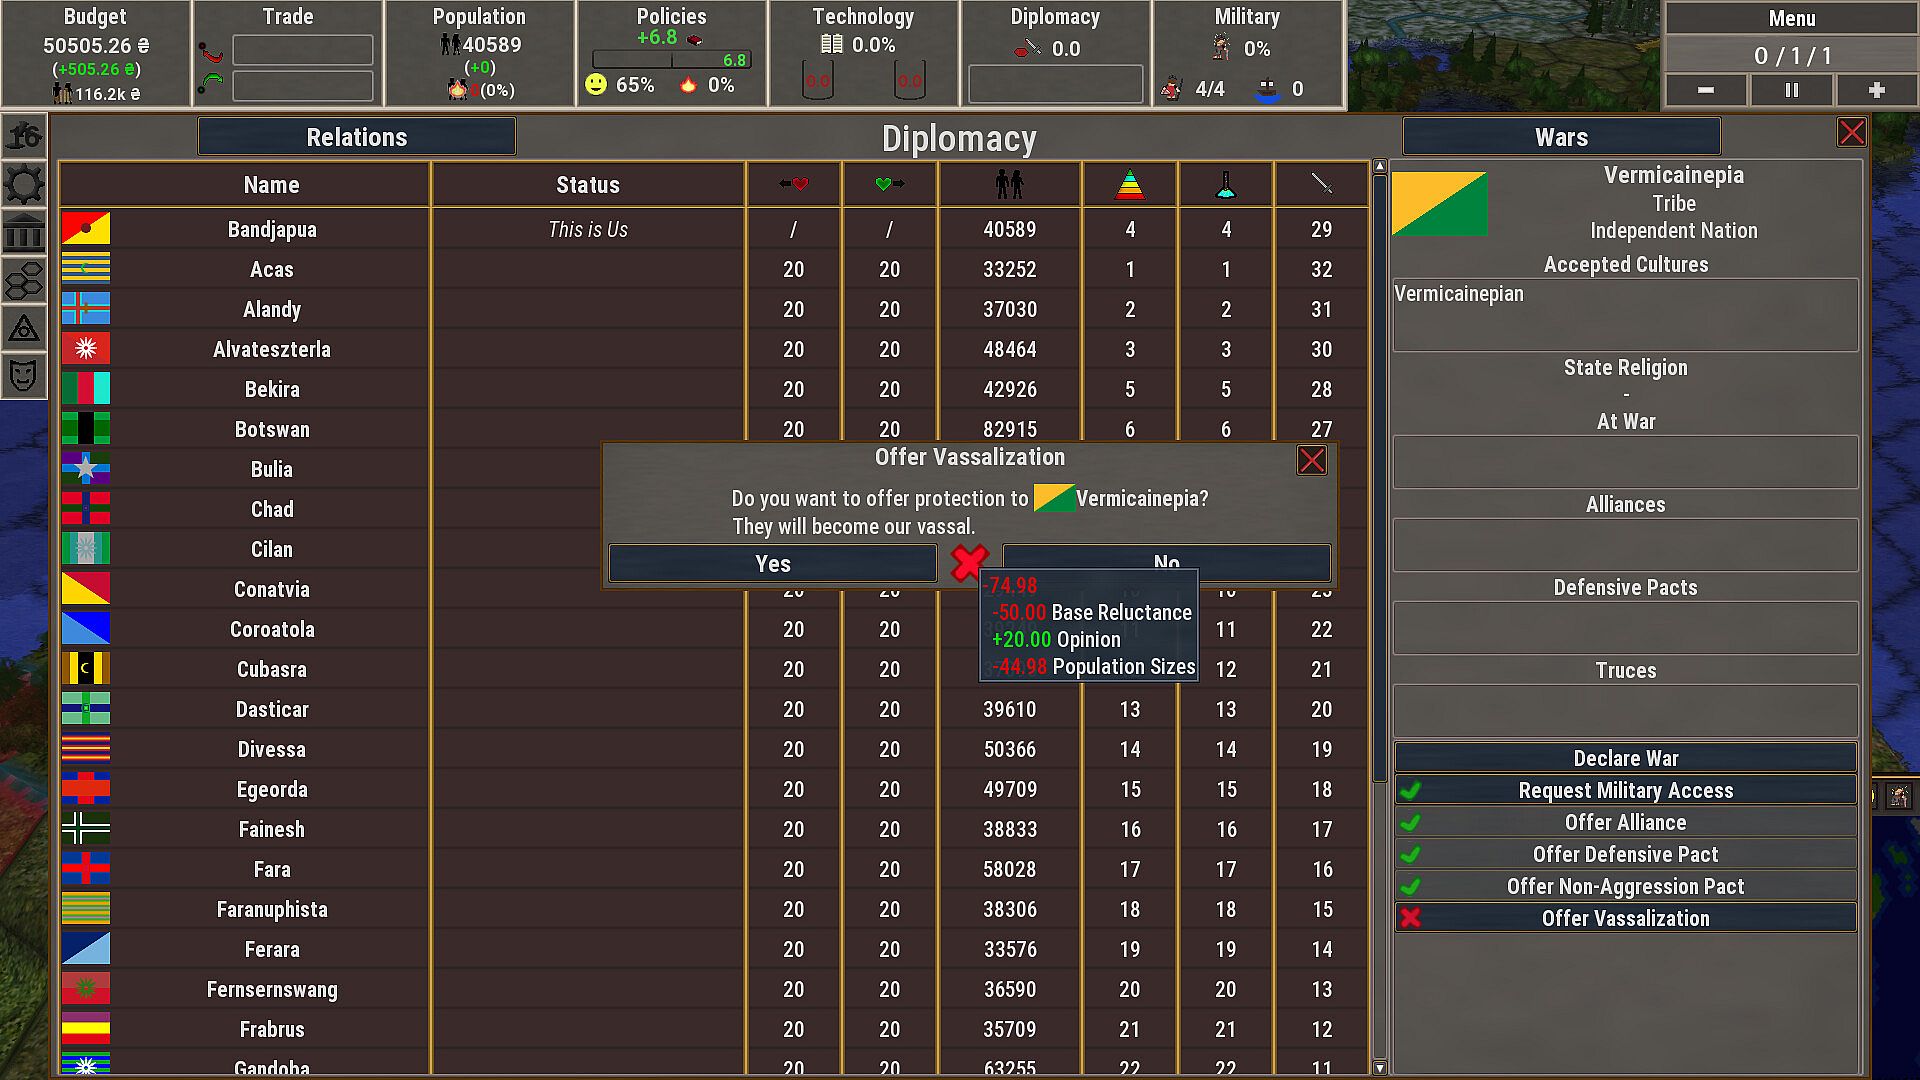Open the eye-in-triangle sidebar icon
The width and height of the screenshot is (1920, 1080).
[x=24, y=329]
